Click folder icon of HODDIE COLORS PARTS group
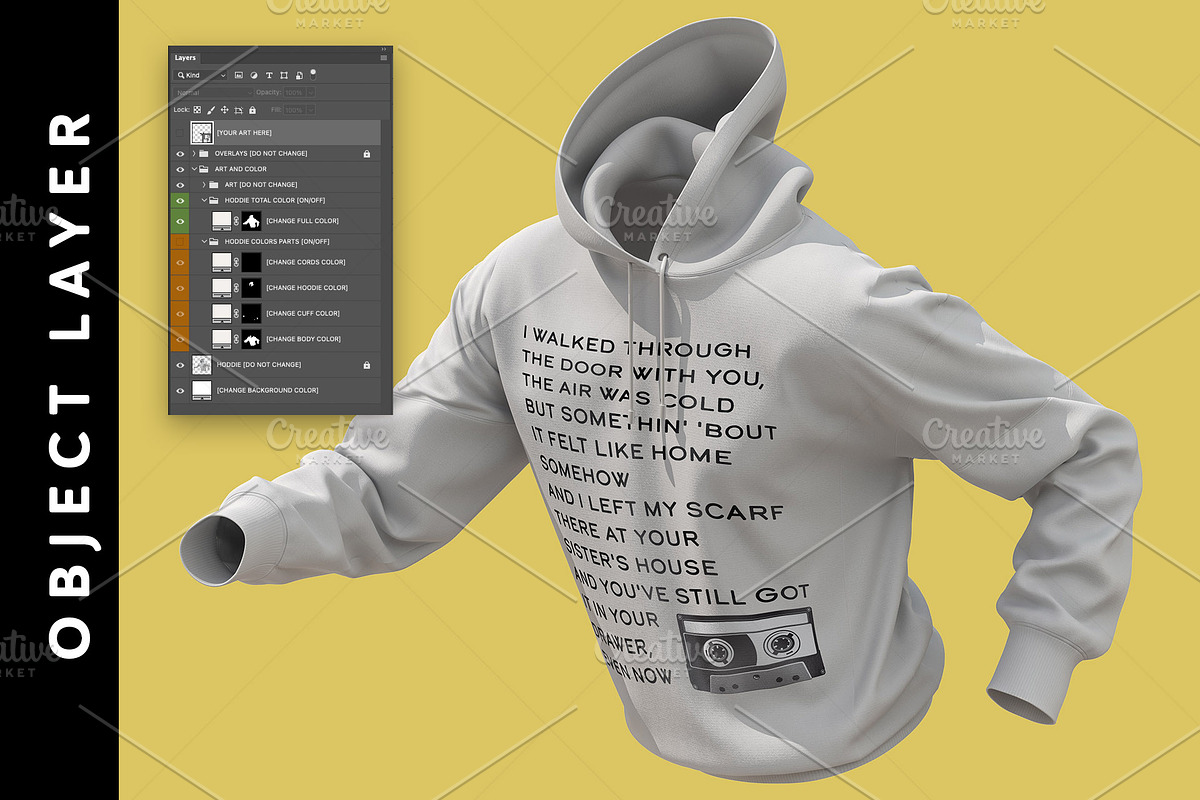 214,241
